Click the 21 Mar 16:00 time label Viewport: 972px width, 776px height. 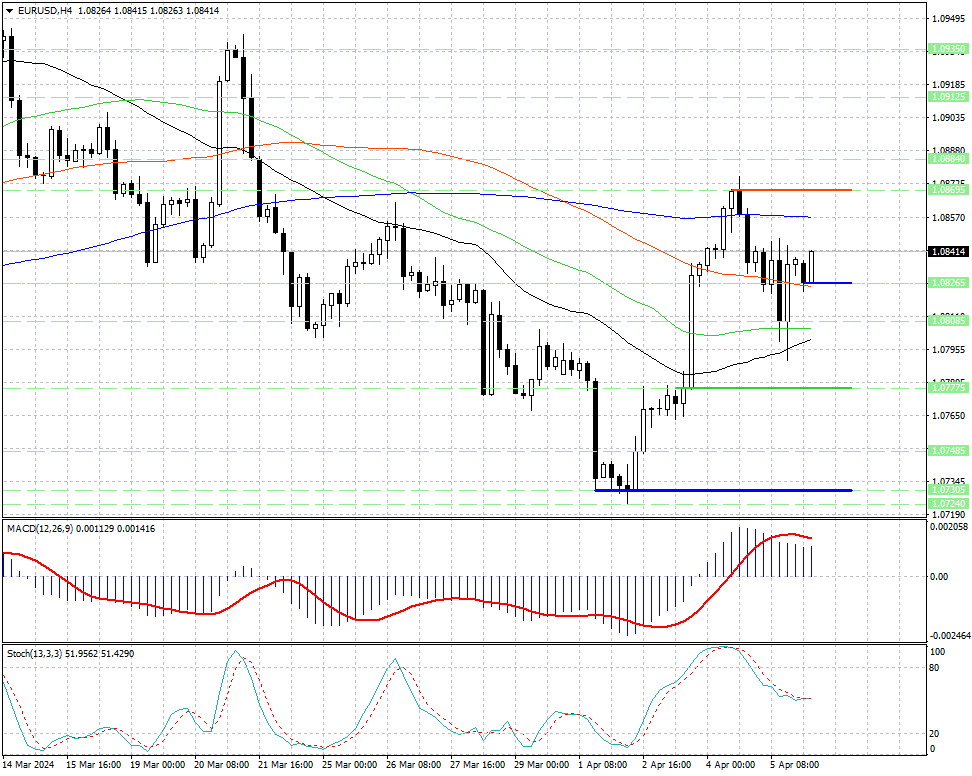tap(286, 765)
